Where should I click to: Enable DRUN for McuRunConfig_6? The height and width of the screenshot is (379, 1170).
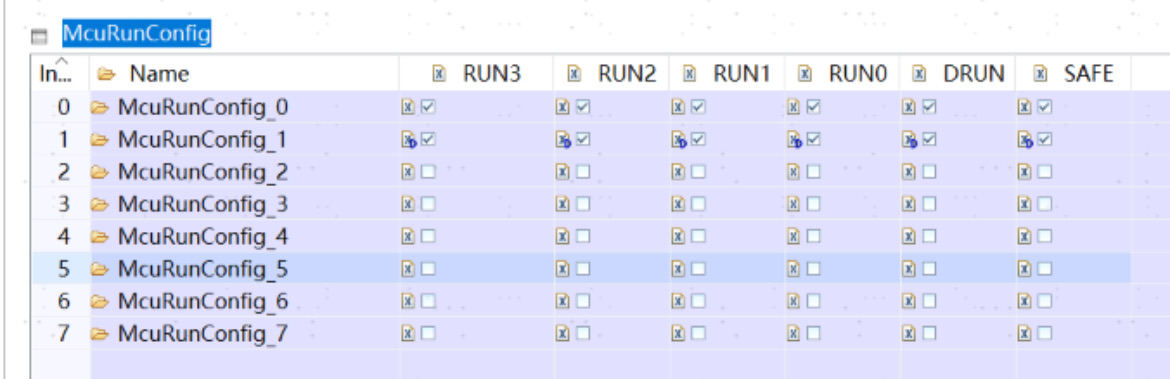coord(929,301)
